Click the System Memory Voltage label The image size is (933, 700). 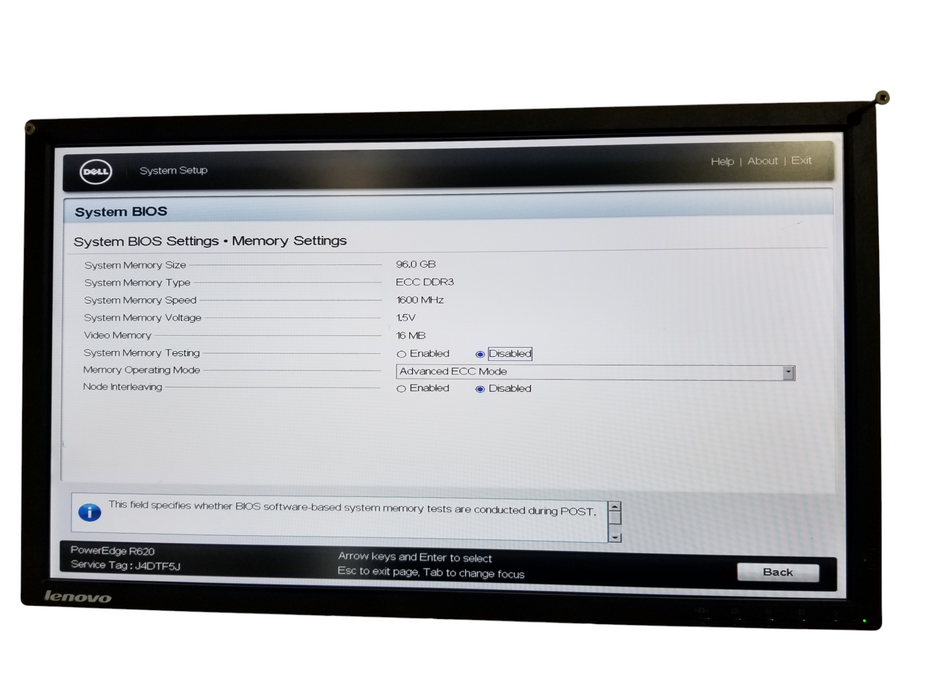(x=143, y=318)
